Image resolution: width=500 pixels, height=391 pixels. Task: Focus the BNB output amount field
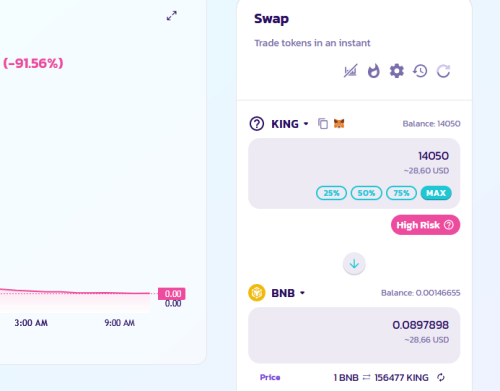pyautogui.click(x=354, y=335)
